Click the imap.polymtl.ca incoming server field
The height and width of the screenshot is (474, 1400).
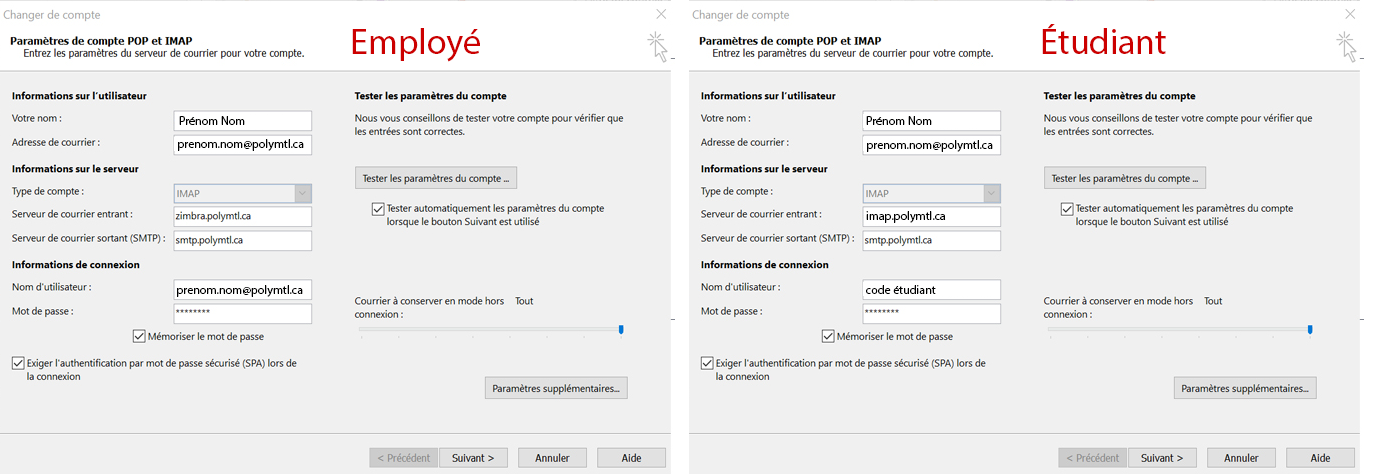pyautogui.click(x=932, y=216)
